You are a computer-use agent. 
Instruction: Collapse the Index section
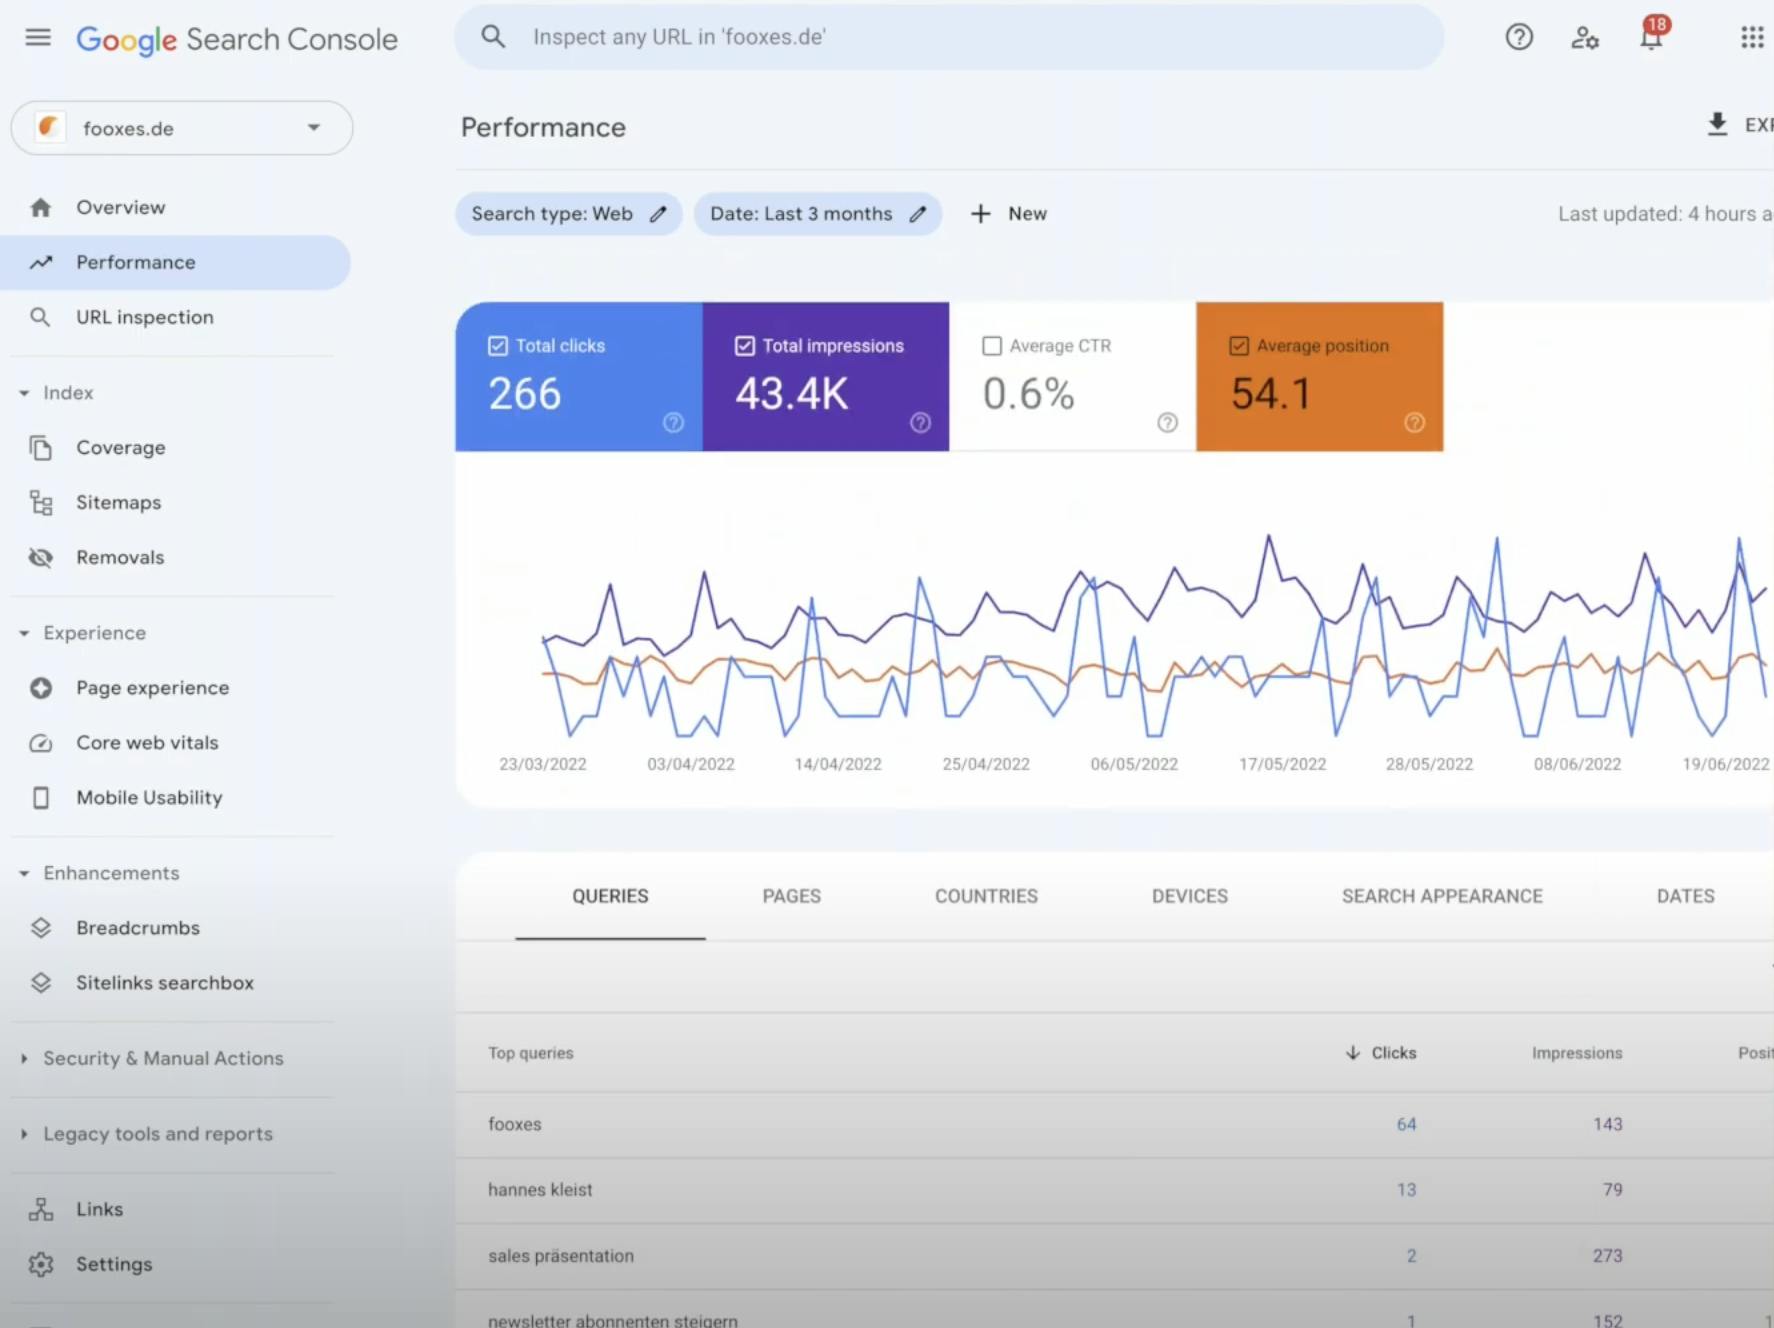tap(25, 394)
